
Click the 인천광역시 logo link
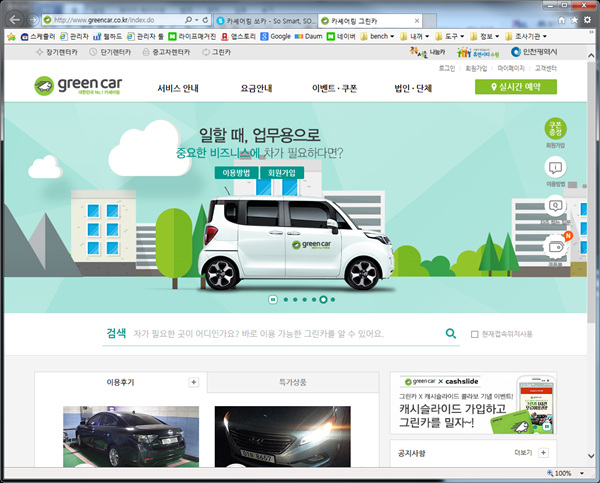(534, 52)
